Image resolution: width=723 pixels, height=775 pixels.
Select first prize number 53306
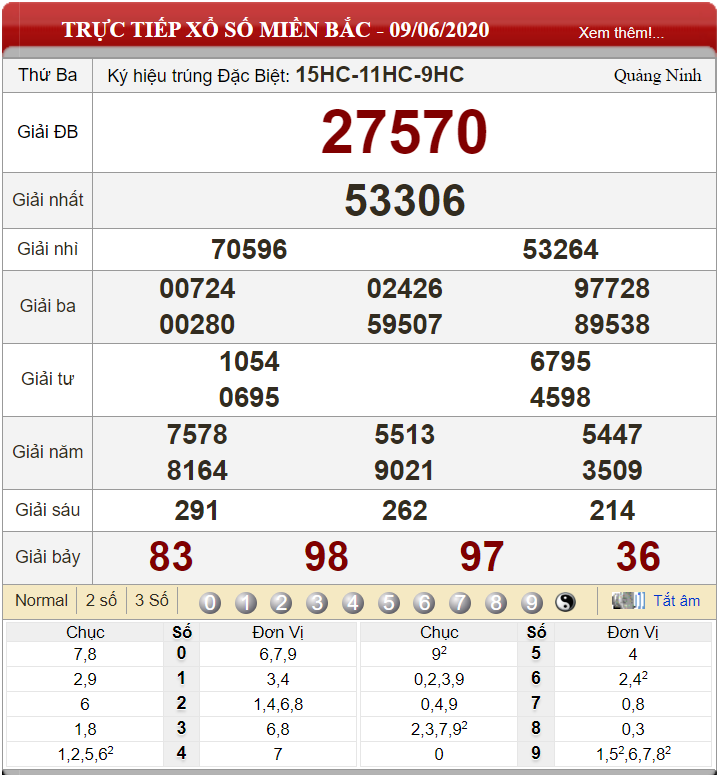point(405,200)
